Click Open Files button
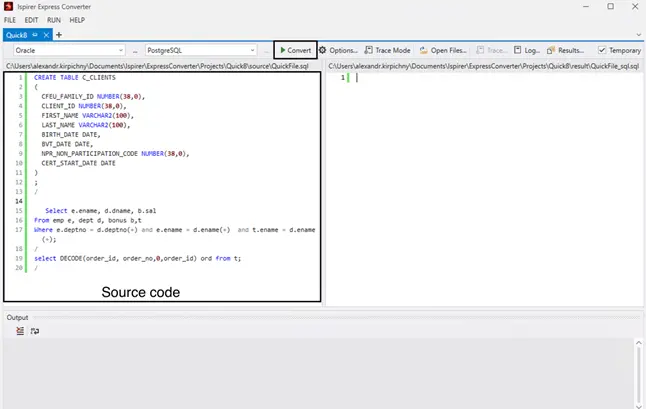This screenshot has width=646, height=409. coord(443,50)
